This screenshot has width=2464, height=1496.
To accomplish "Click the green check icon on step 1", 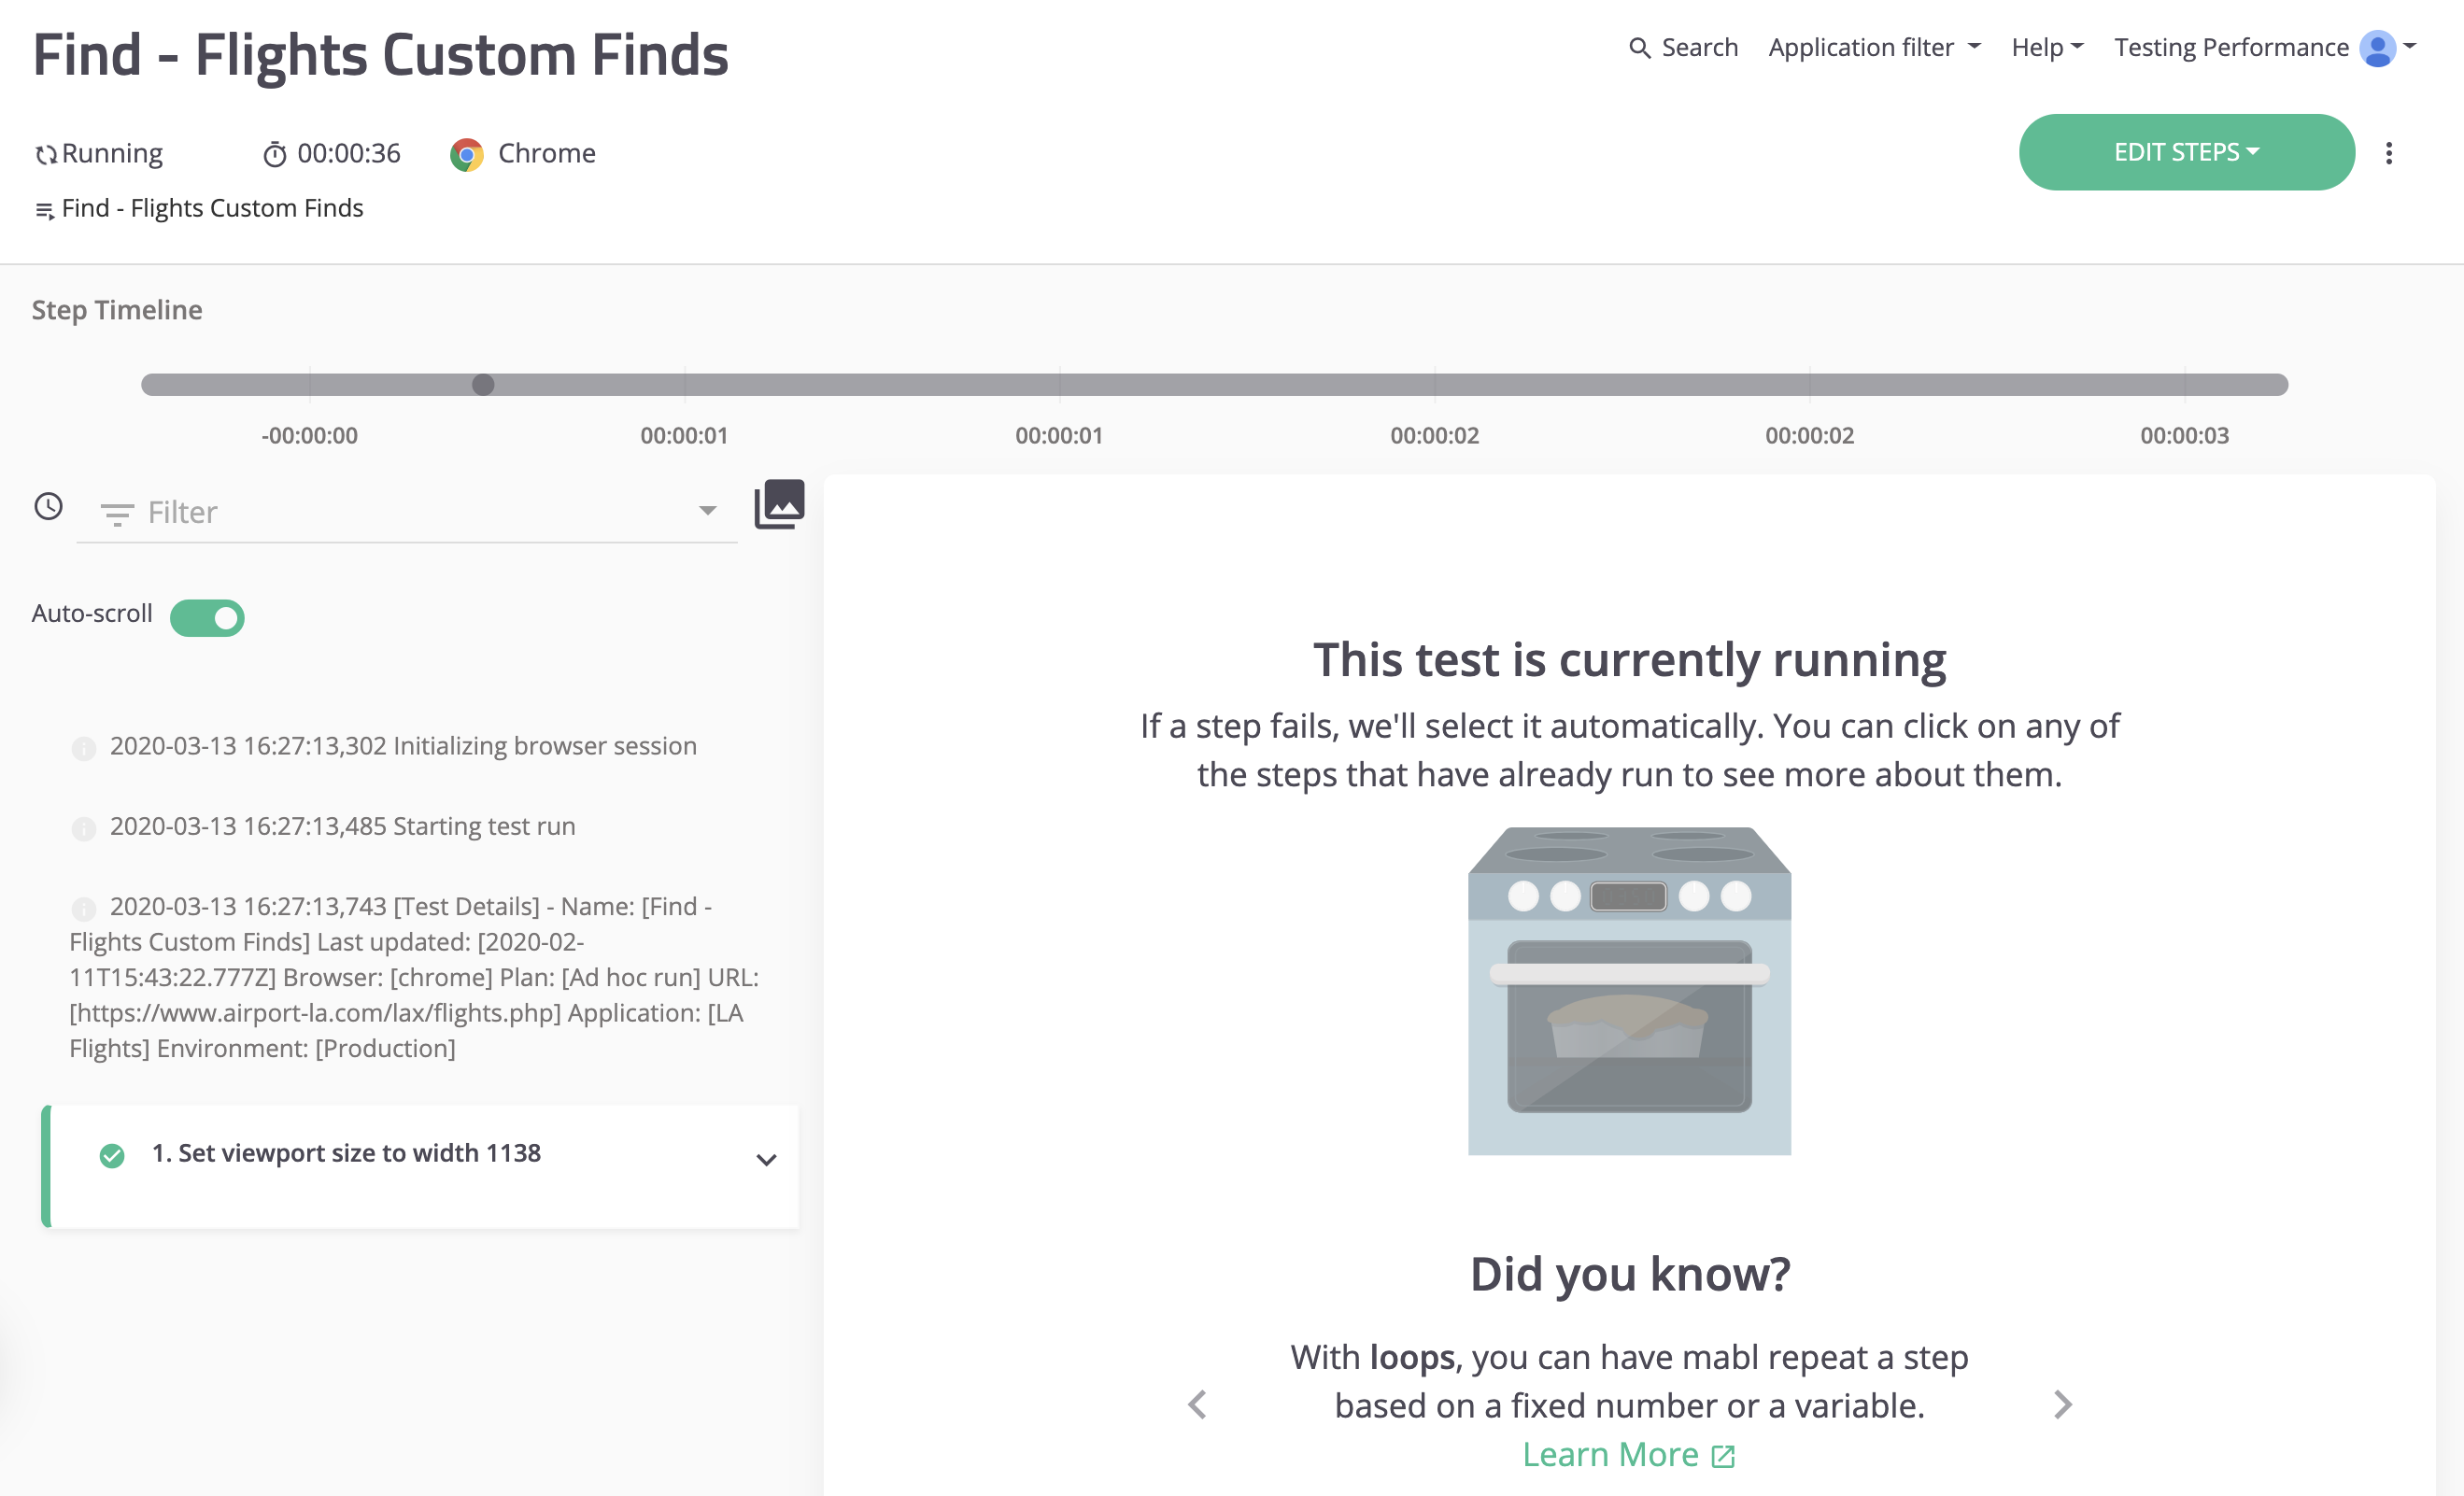I will coord(112,1156).
